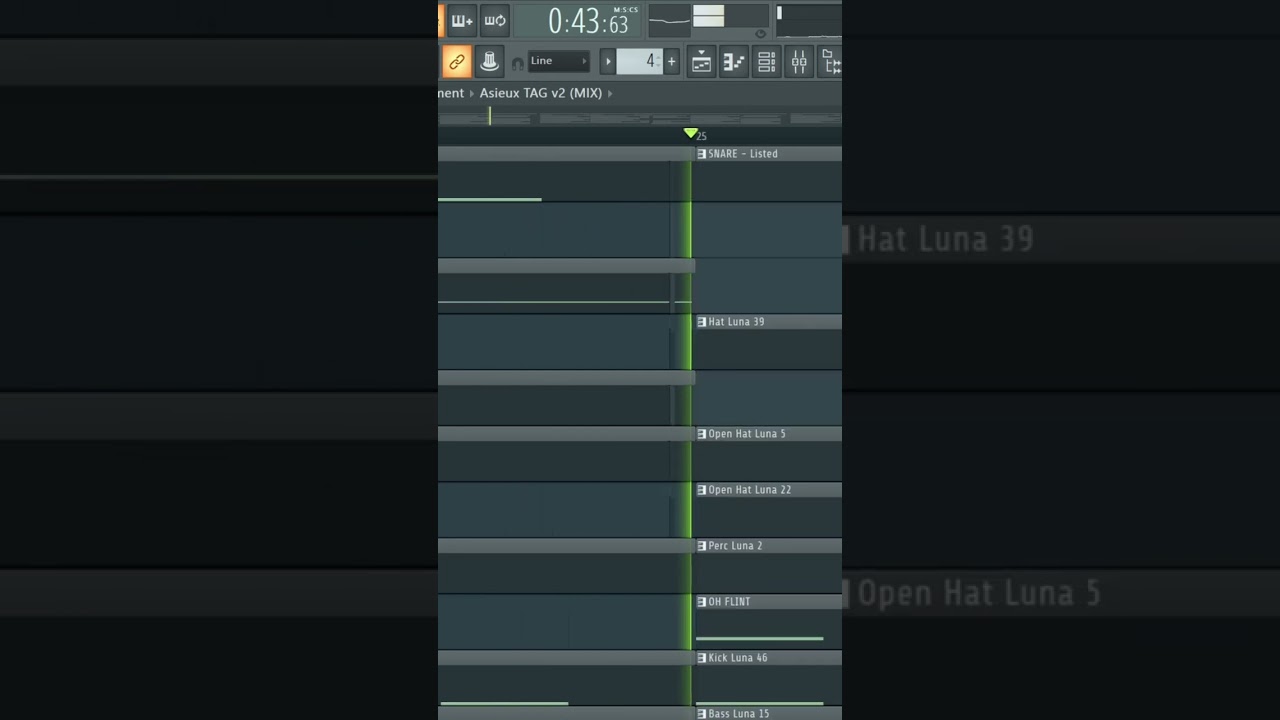Open the Mixer icon
1280x720 pixels.
tap(799, 62)
